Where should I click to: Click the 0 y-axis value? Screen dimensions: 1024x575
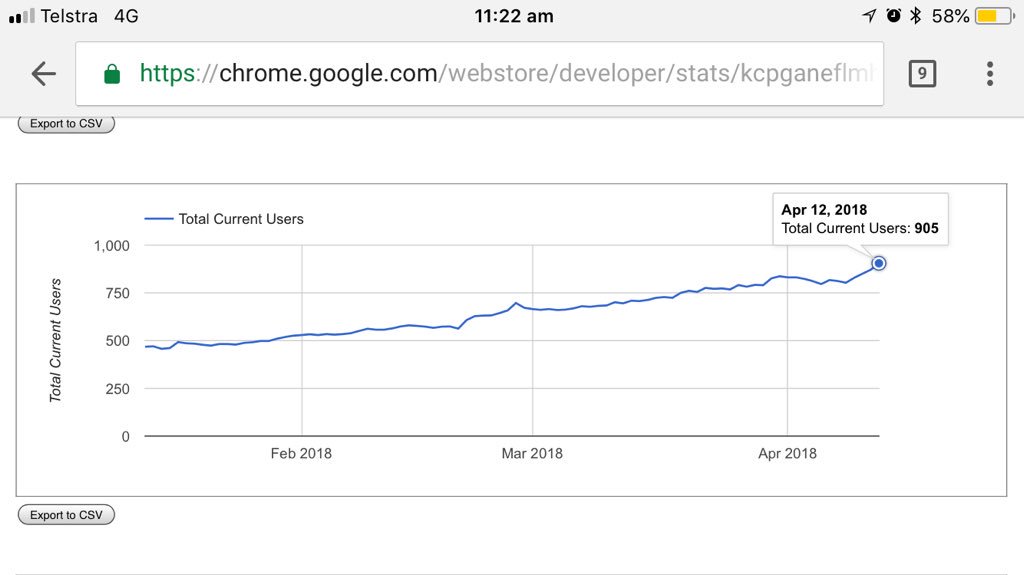pos(125,436)
